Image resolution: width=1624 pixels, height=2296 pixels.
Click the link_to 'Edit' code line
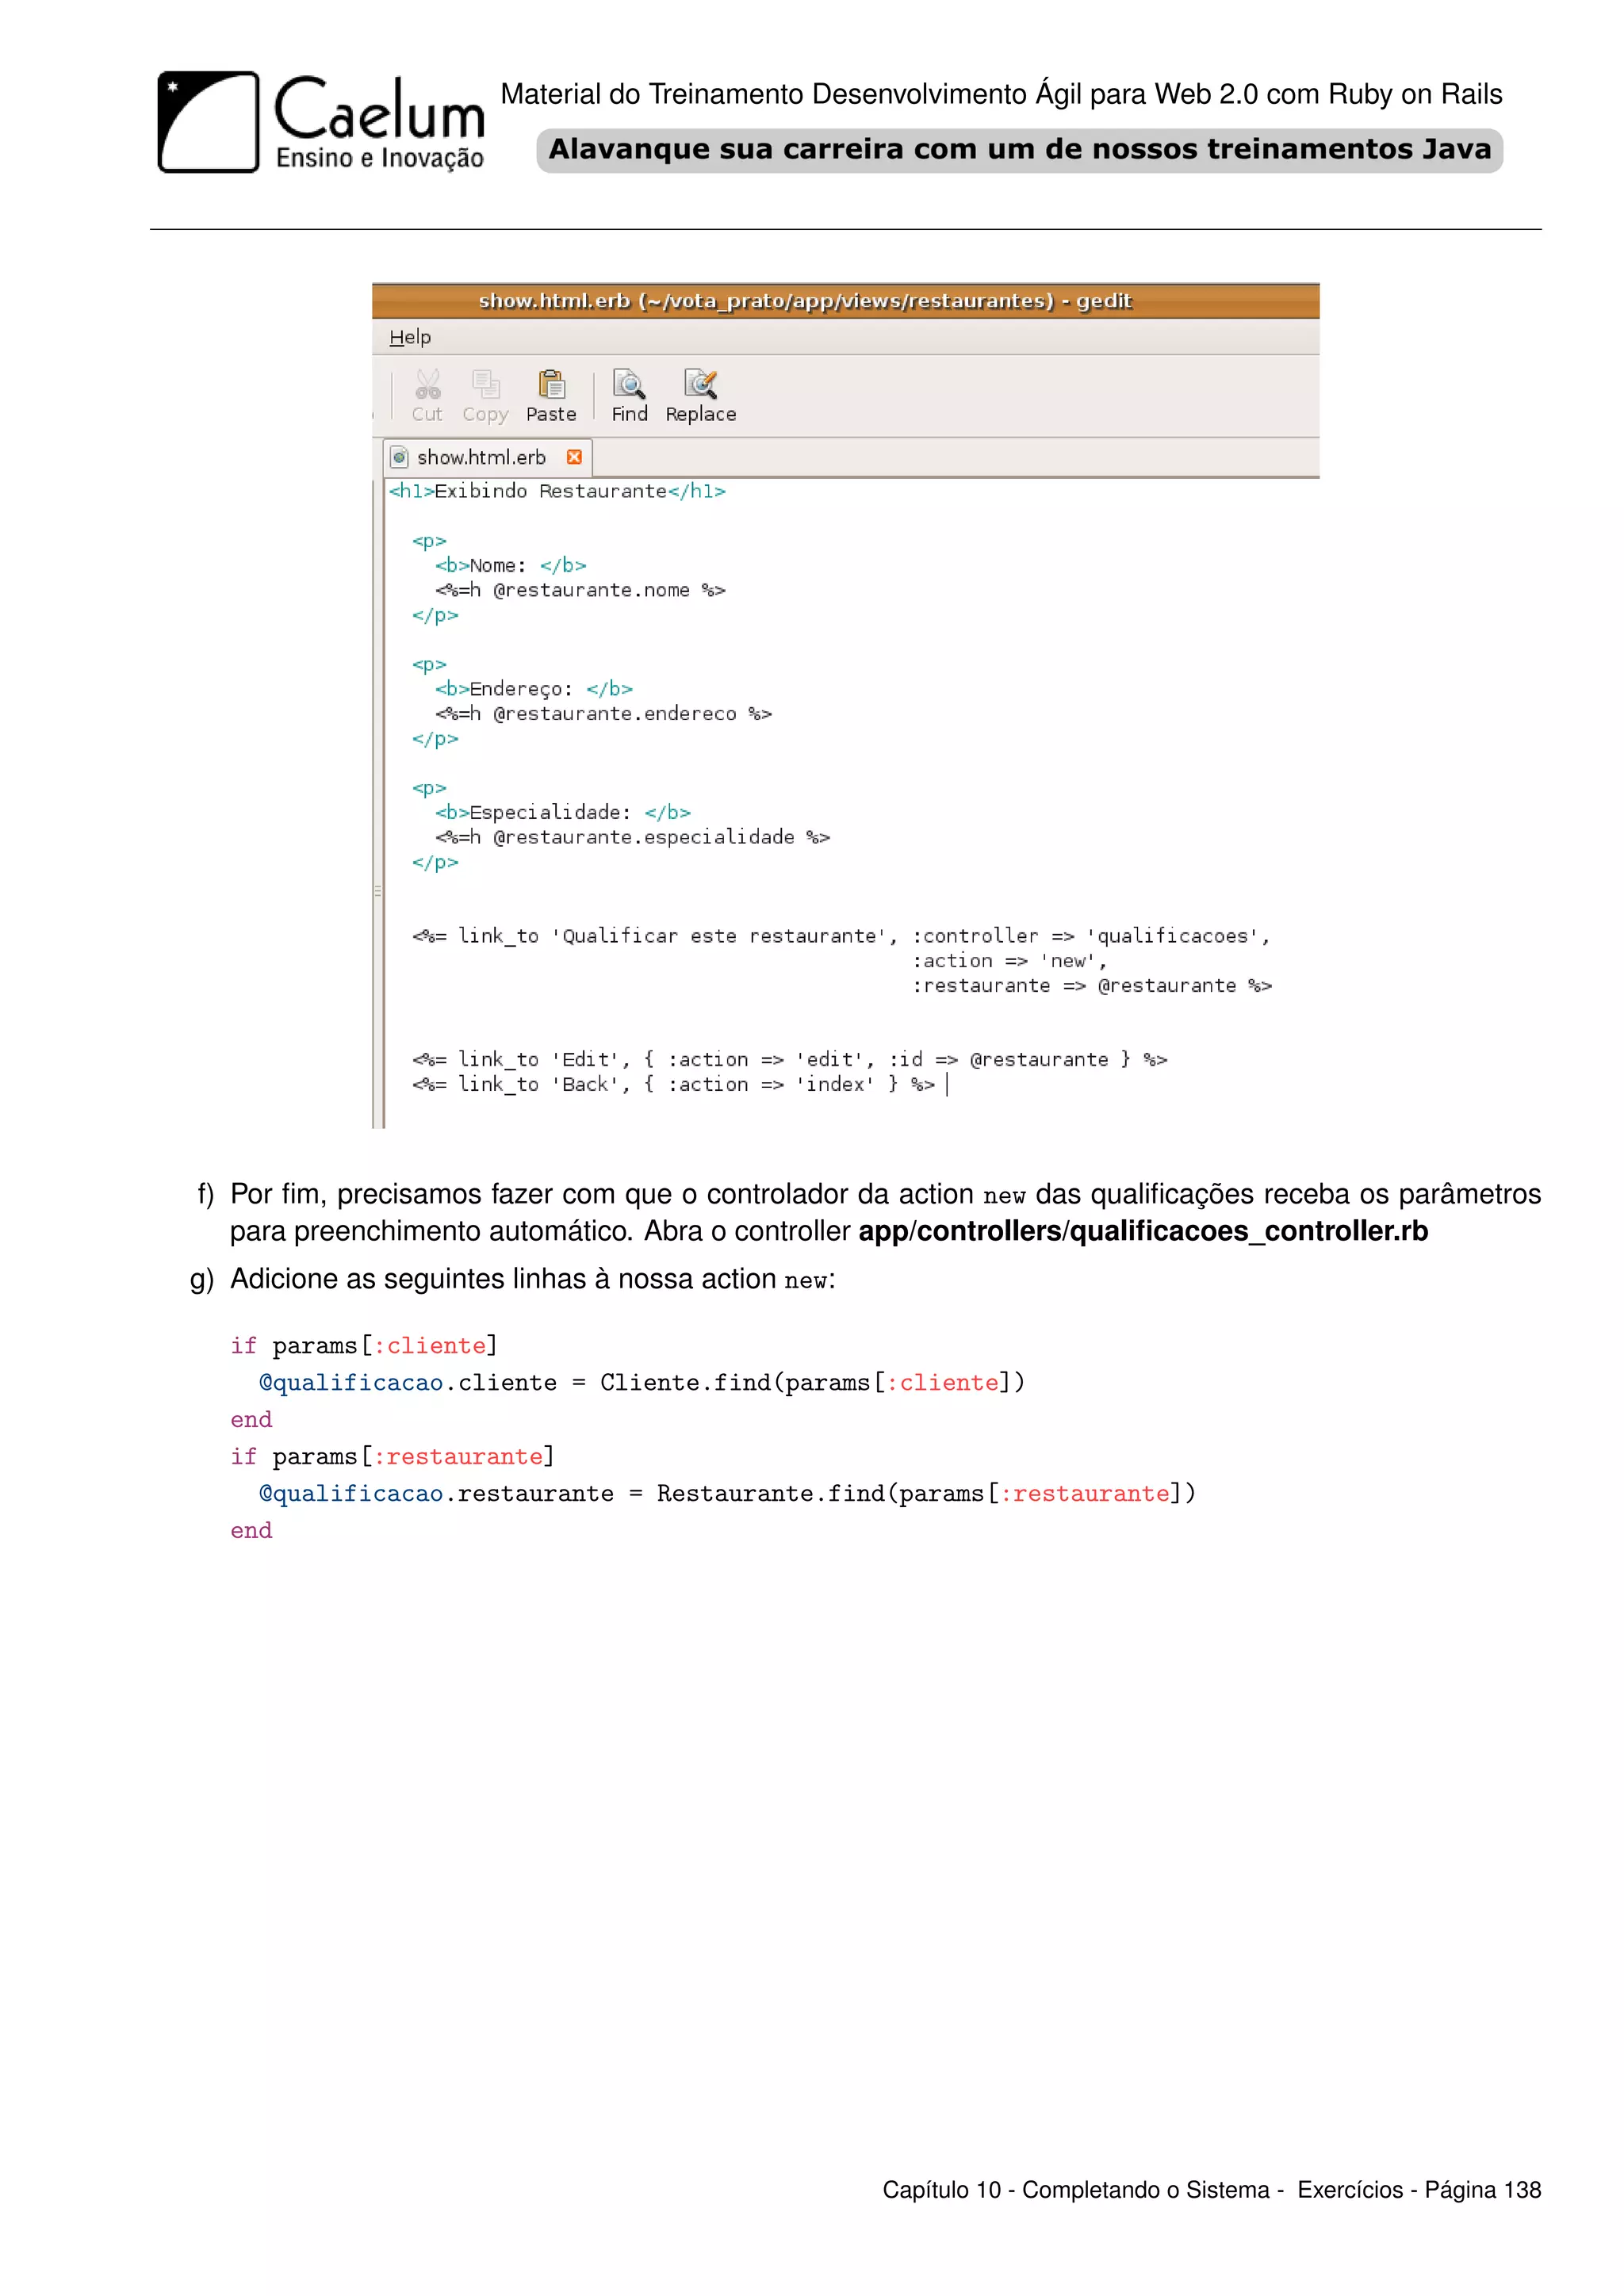(x=790, y=1060)
